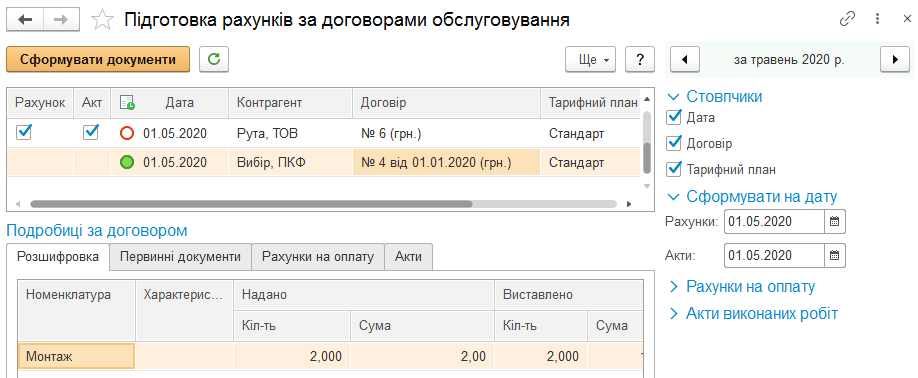
Task: Click the Подробиці за договором link
Action: [97, 231]
